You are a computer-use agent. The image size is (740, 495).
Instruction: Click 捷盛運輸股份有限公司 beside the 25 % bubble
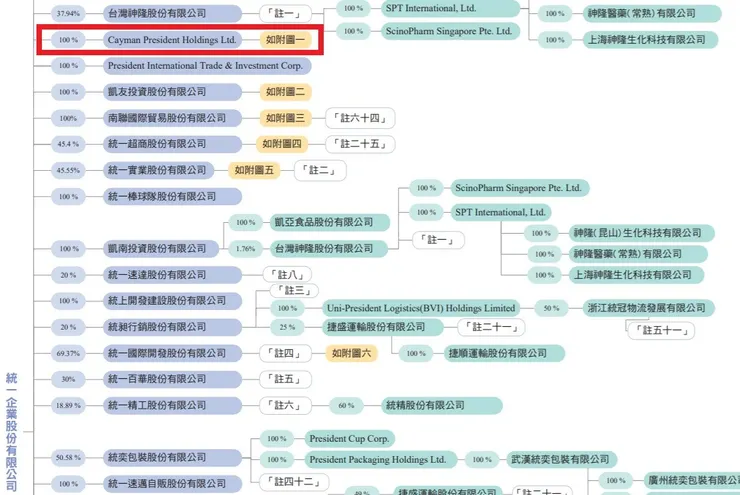pyautogui.click(x=383, y=327)
